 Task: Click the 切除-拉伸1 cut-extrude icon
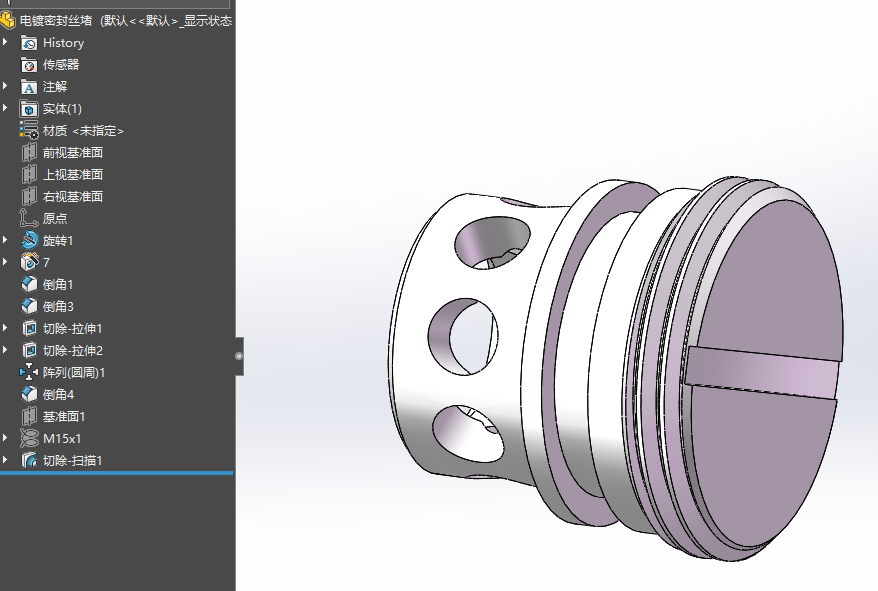click(29, 328)
